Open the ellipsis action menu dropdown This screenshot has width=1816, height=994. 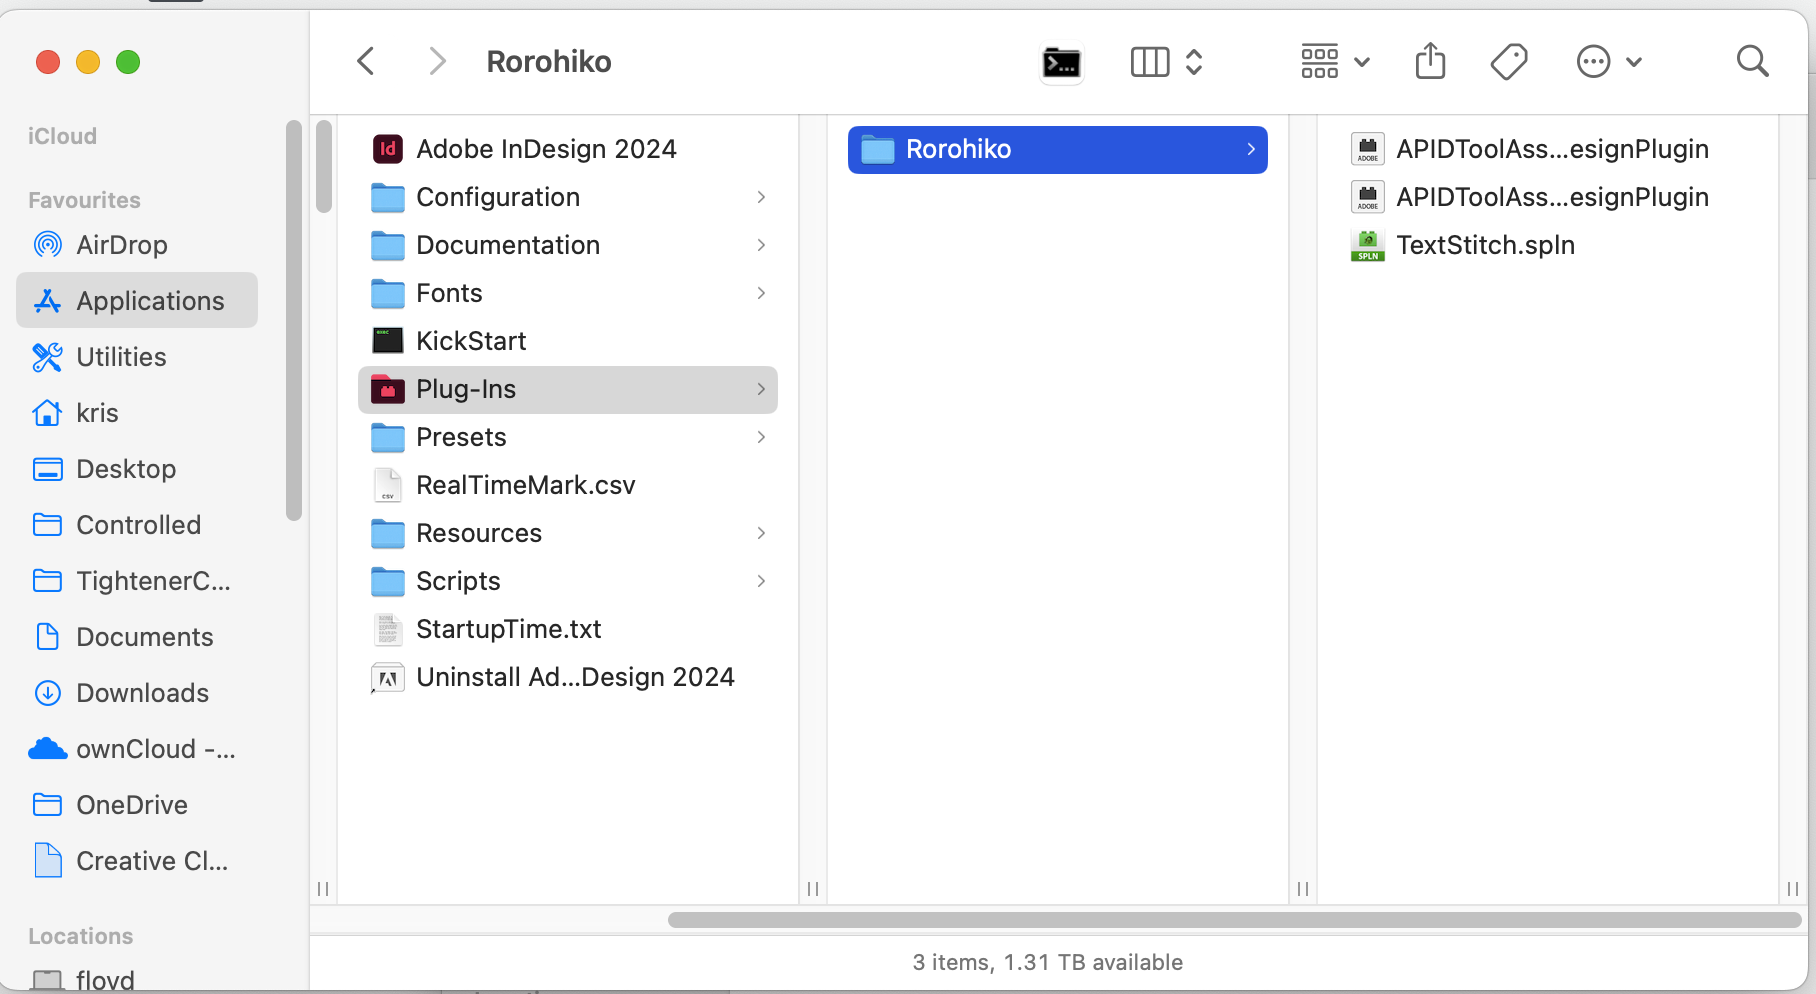coord(1609,62)
